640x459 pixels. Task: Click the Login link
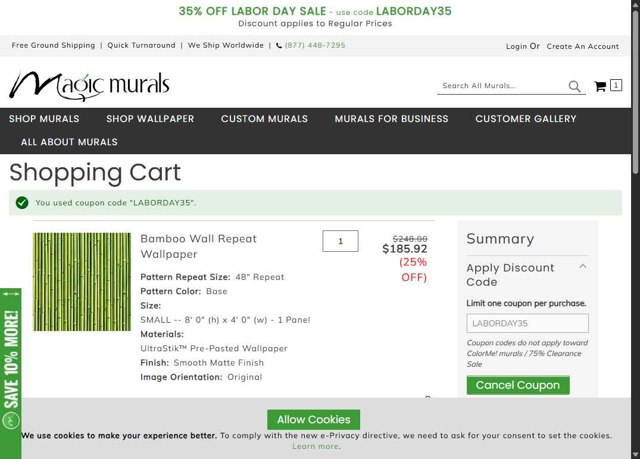click(x=516, y=47)
